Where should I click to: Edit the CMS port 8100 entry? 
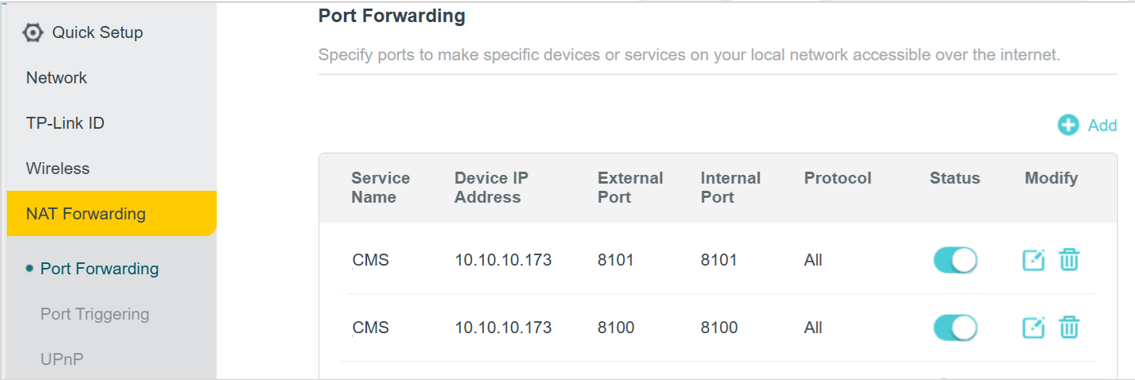tap(1033, 328)
